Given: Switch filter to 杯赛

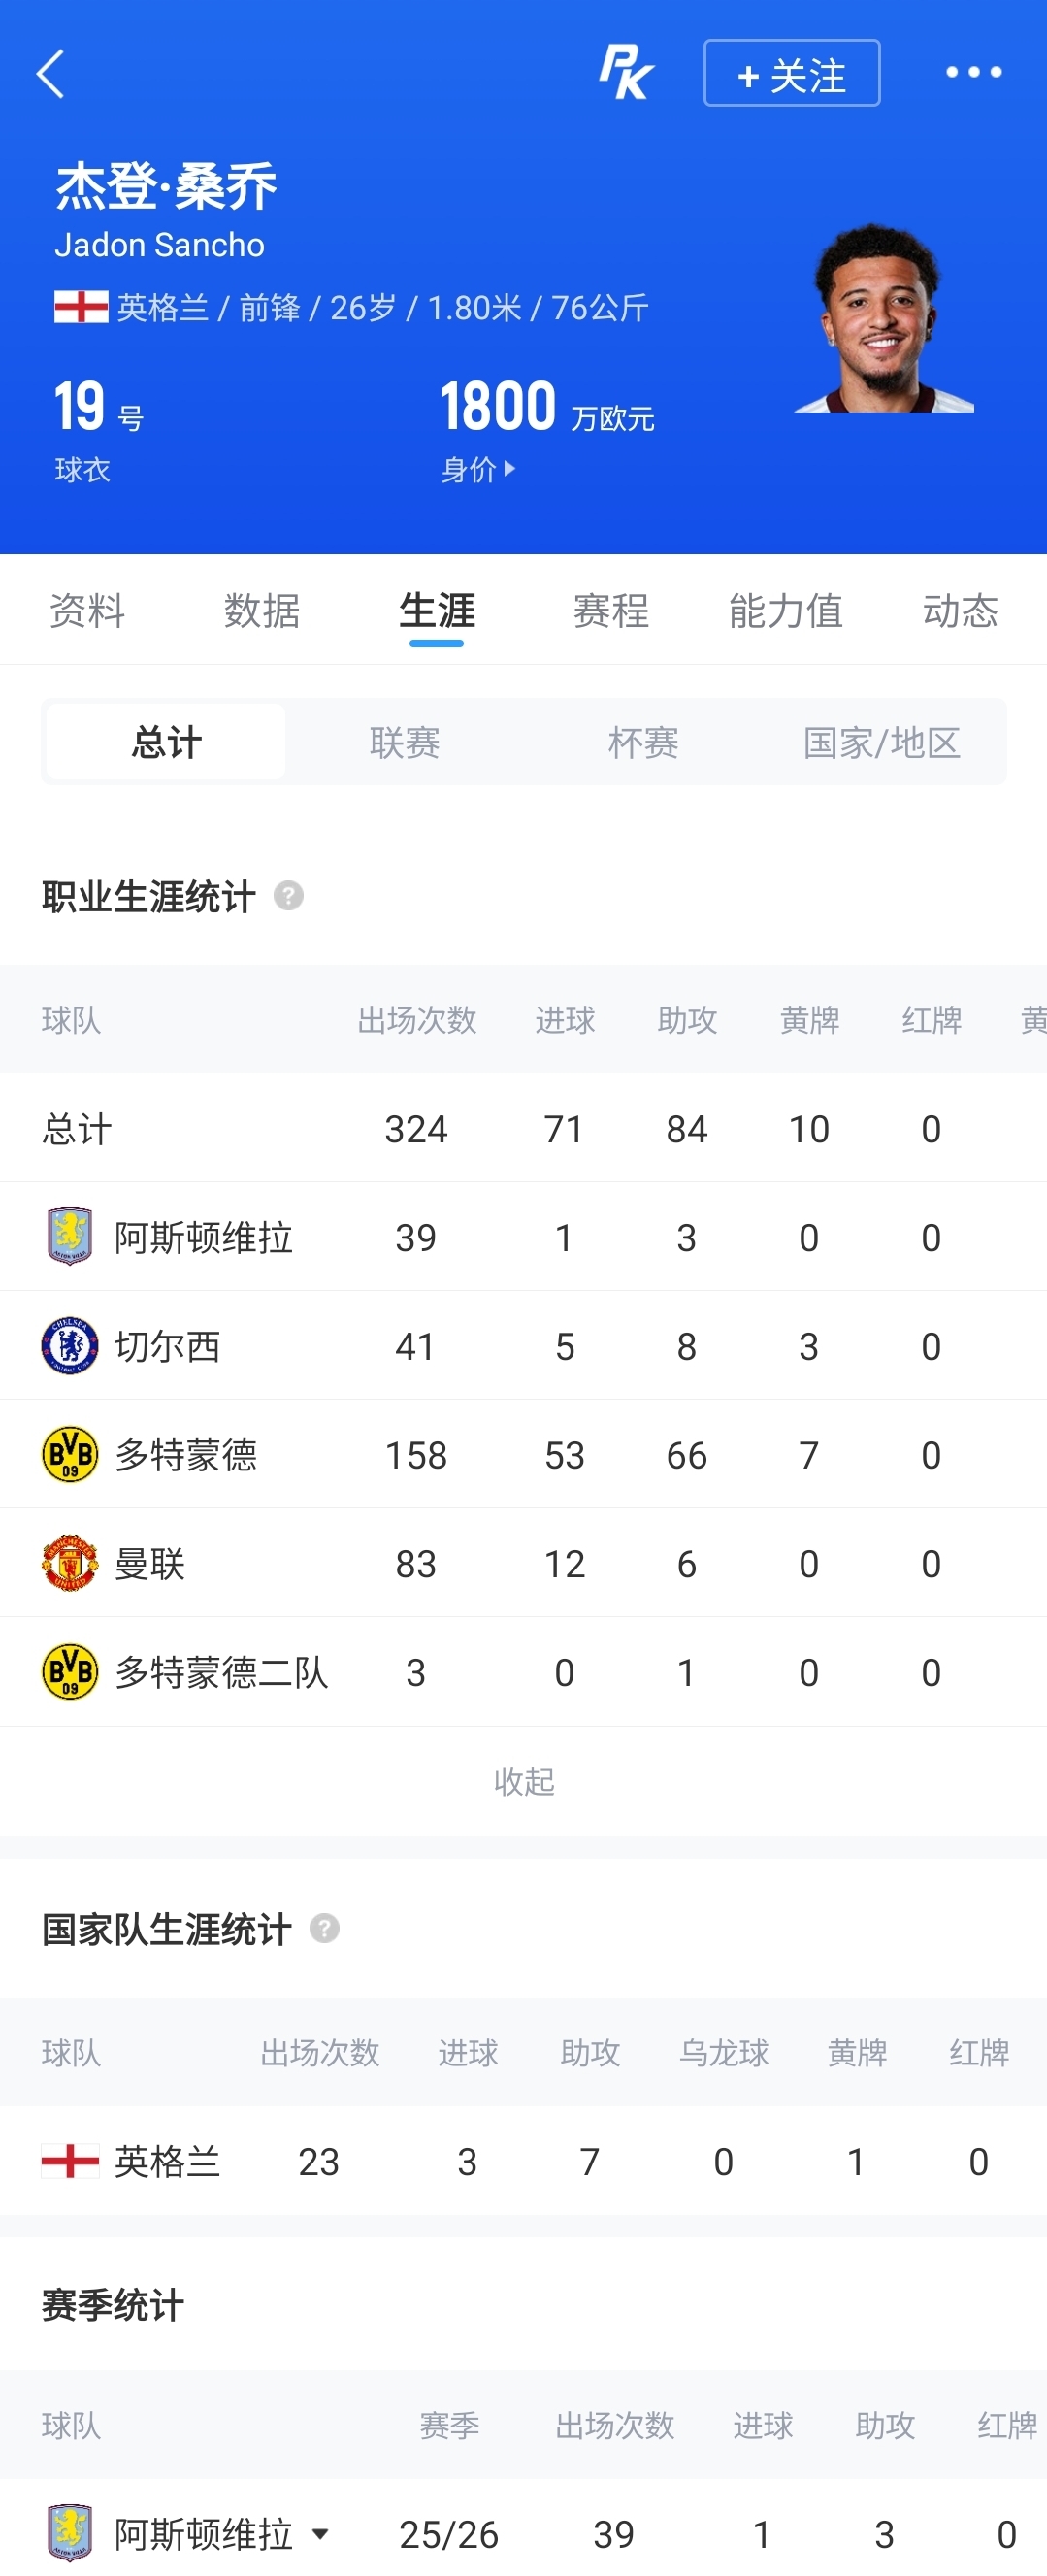Looking at the screenshot, I should 643,742.
